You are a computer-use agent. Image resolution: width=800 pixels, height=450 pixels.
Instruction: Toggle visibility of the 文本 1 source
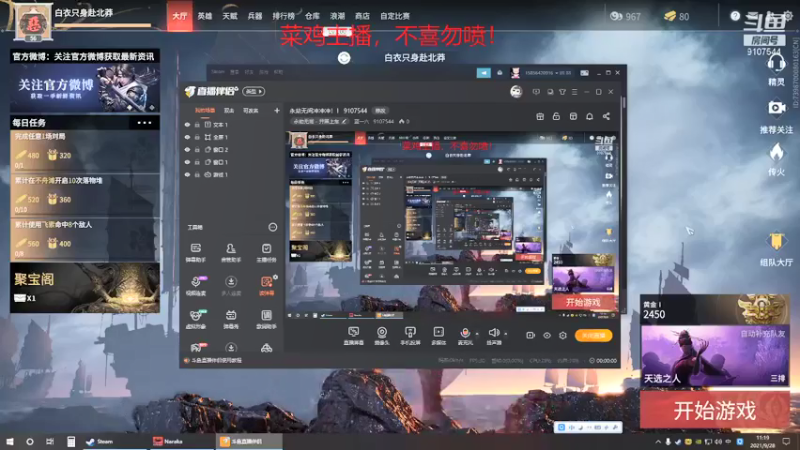(x=187, y=124)
